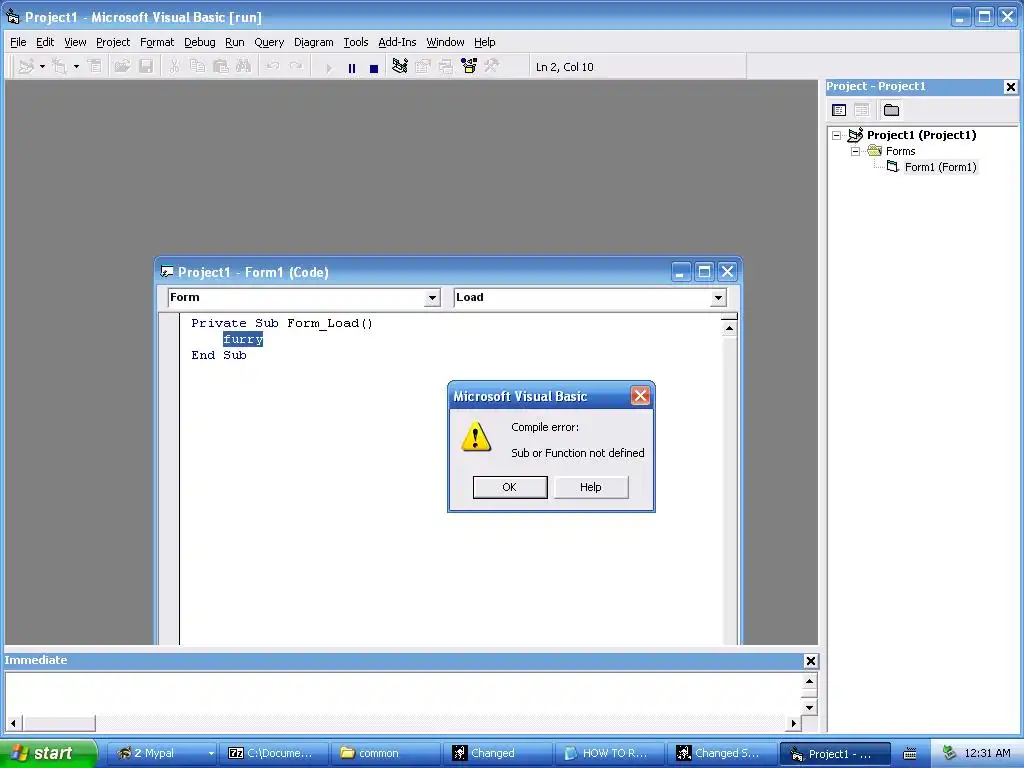Click the Copy toolbar icon
This screenshot has width=1024, height=768.
point(197,67)
